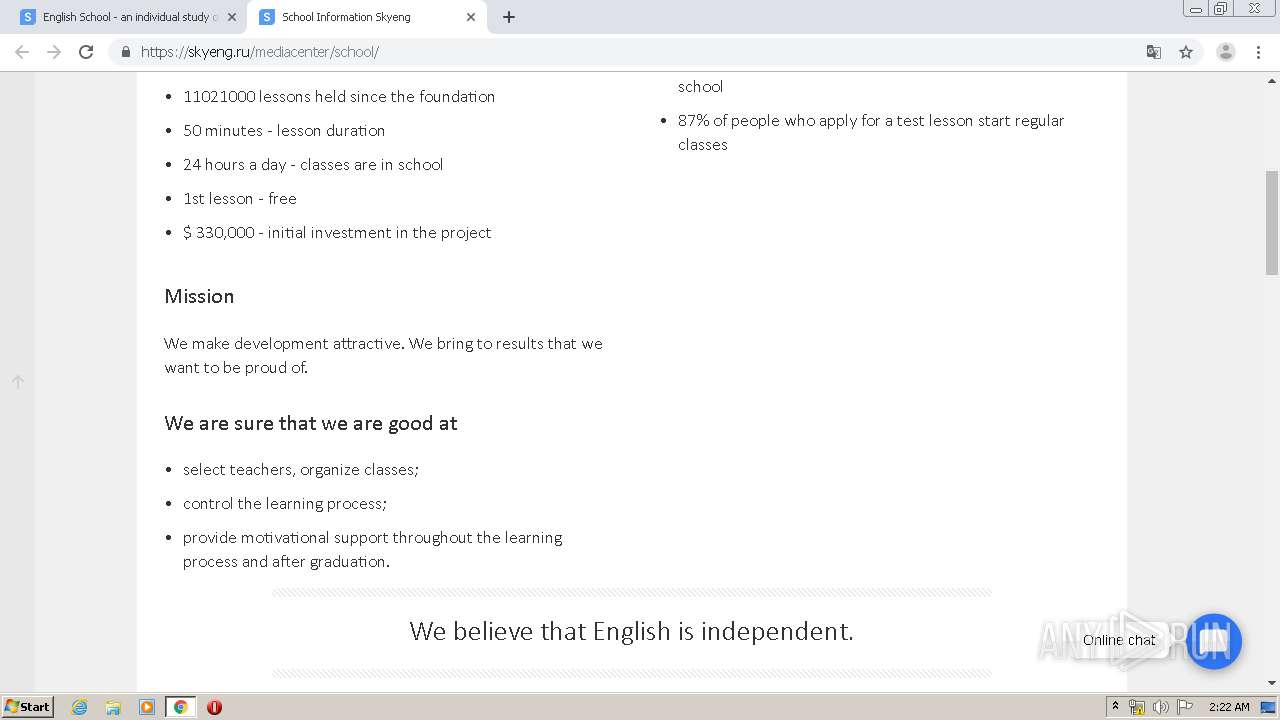
Task: Click '24 hours a day' list item
Action: pos(313,164)
